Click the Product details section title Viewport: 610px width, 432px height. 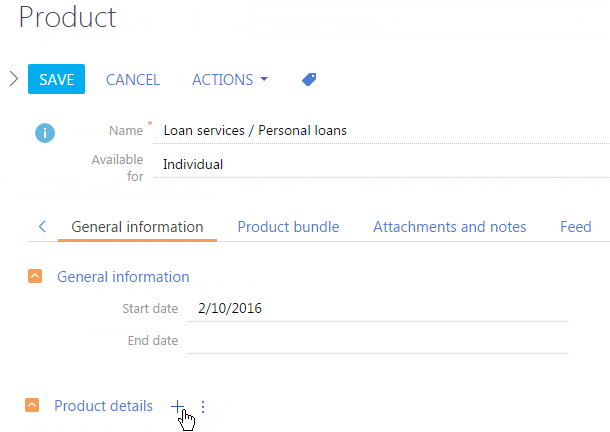[103, 406]
